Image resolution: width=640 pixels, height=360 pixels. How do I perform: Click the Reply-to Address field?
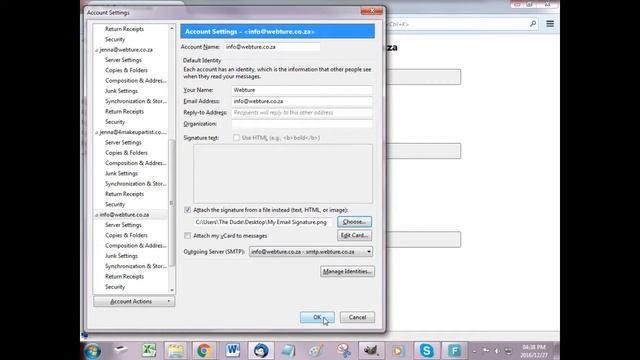point(302,113)
